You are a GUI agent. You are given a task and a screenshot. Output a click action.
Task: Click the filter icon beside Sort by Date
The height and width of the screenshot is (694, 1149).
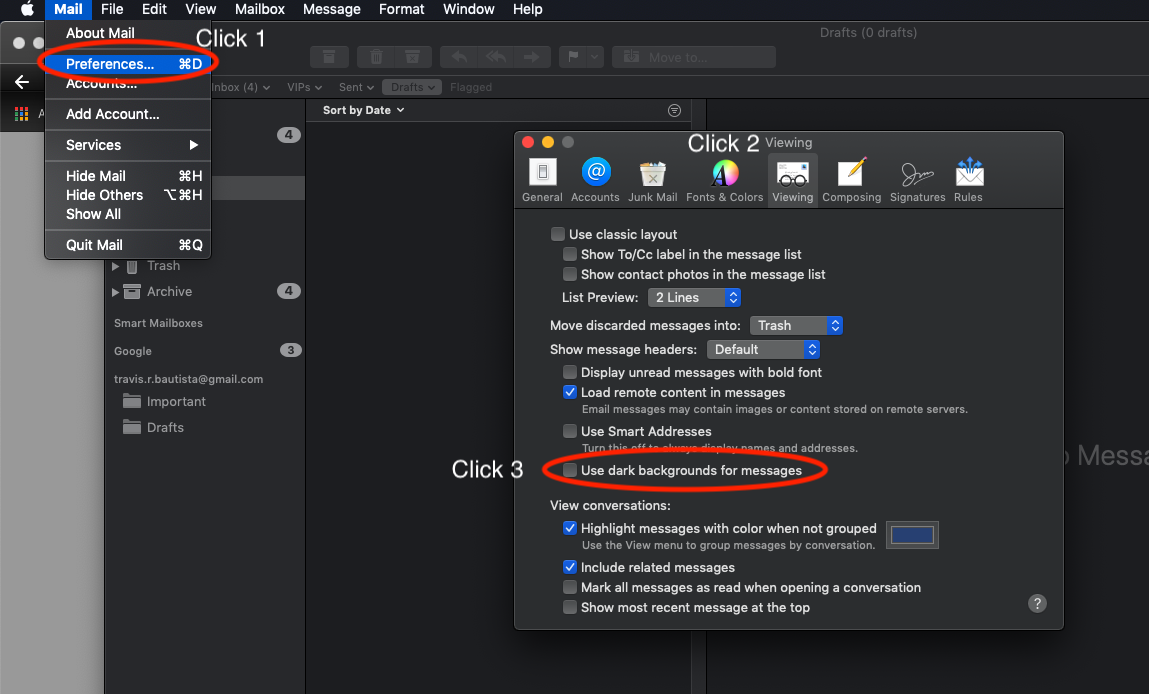click(674, 110)
